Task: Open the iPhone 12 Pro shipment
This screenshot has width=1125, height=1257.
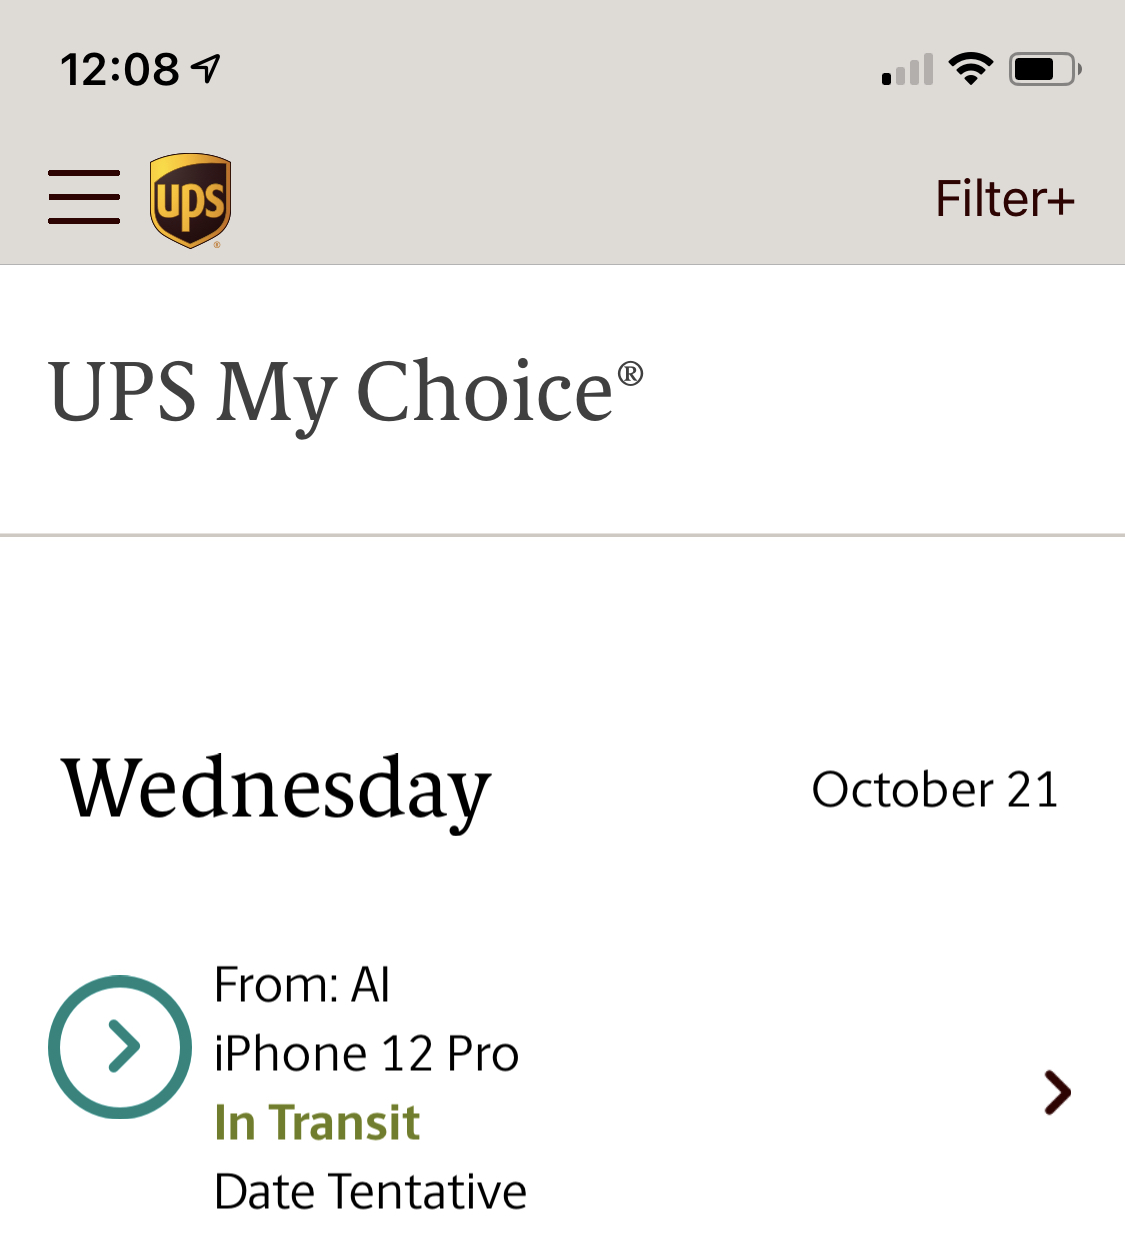Action: [x=366, y=1054]
